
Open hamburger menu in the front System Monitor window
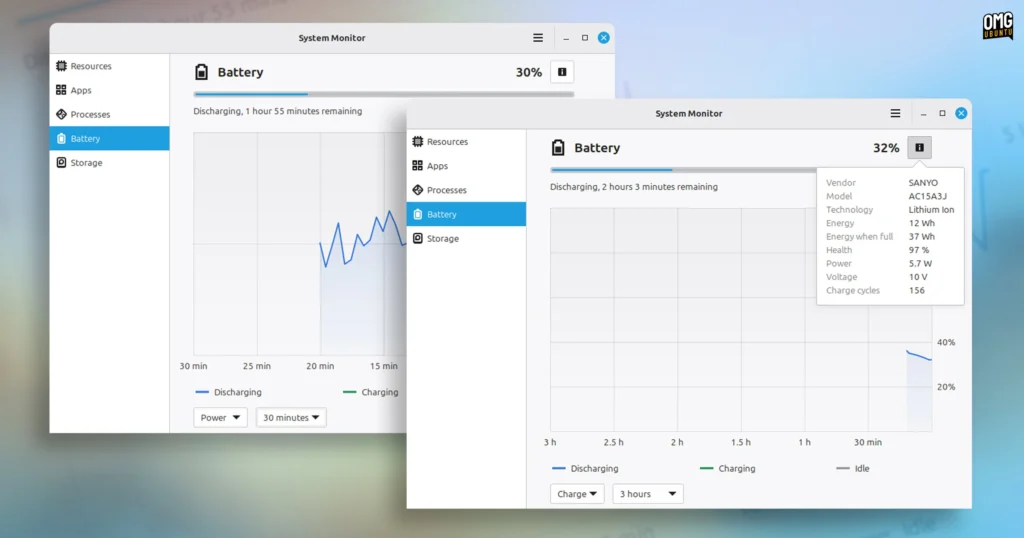pos(895,114)
